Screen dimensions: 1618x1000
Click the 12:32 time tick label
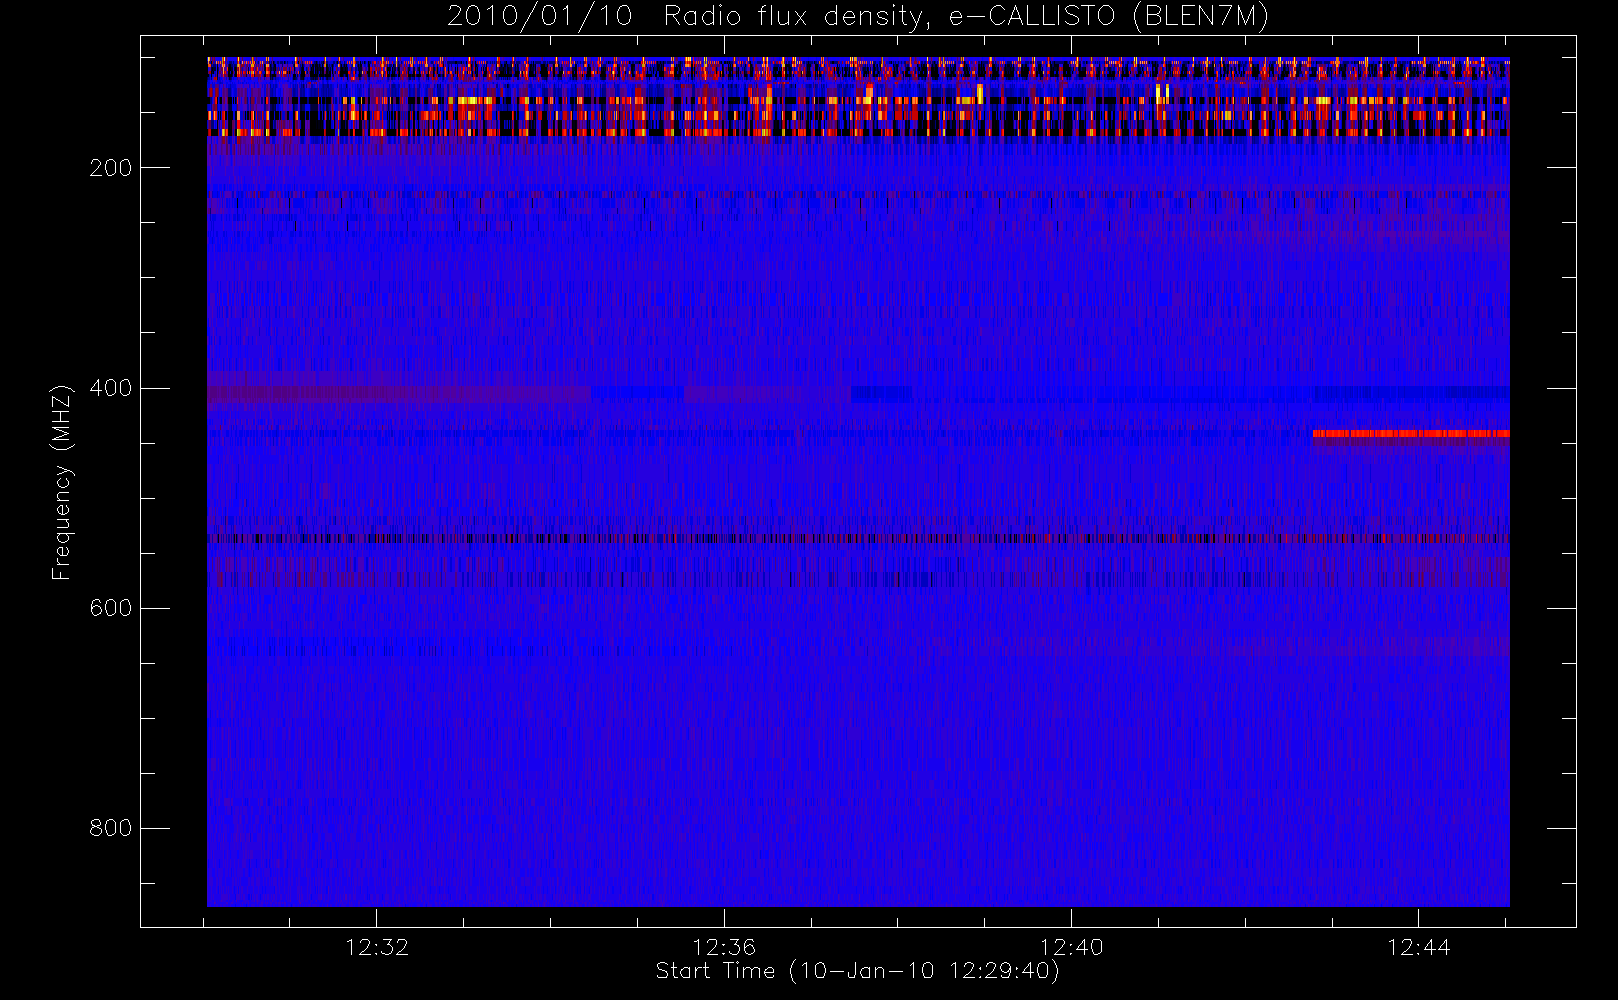[377, 947]
